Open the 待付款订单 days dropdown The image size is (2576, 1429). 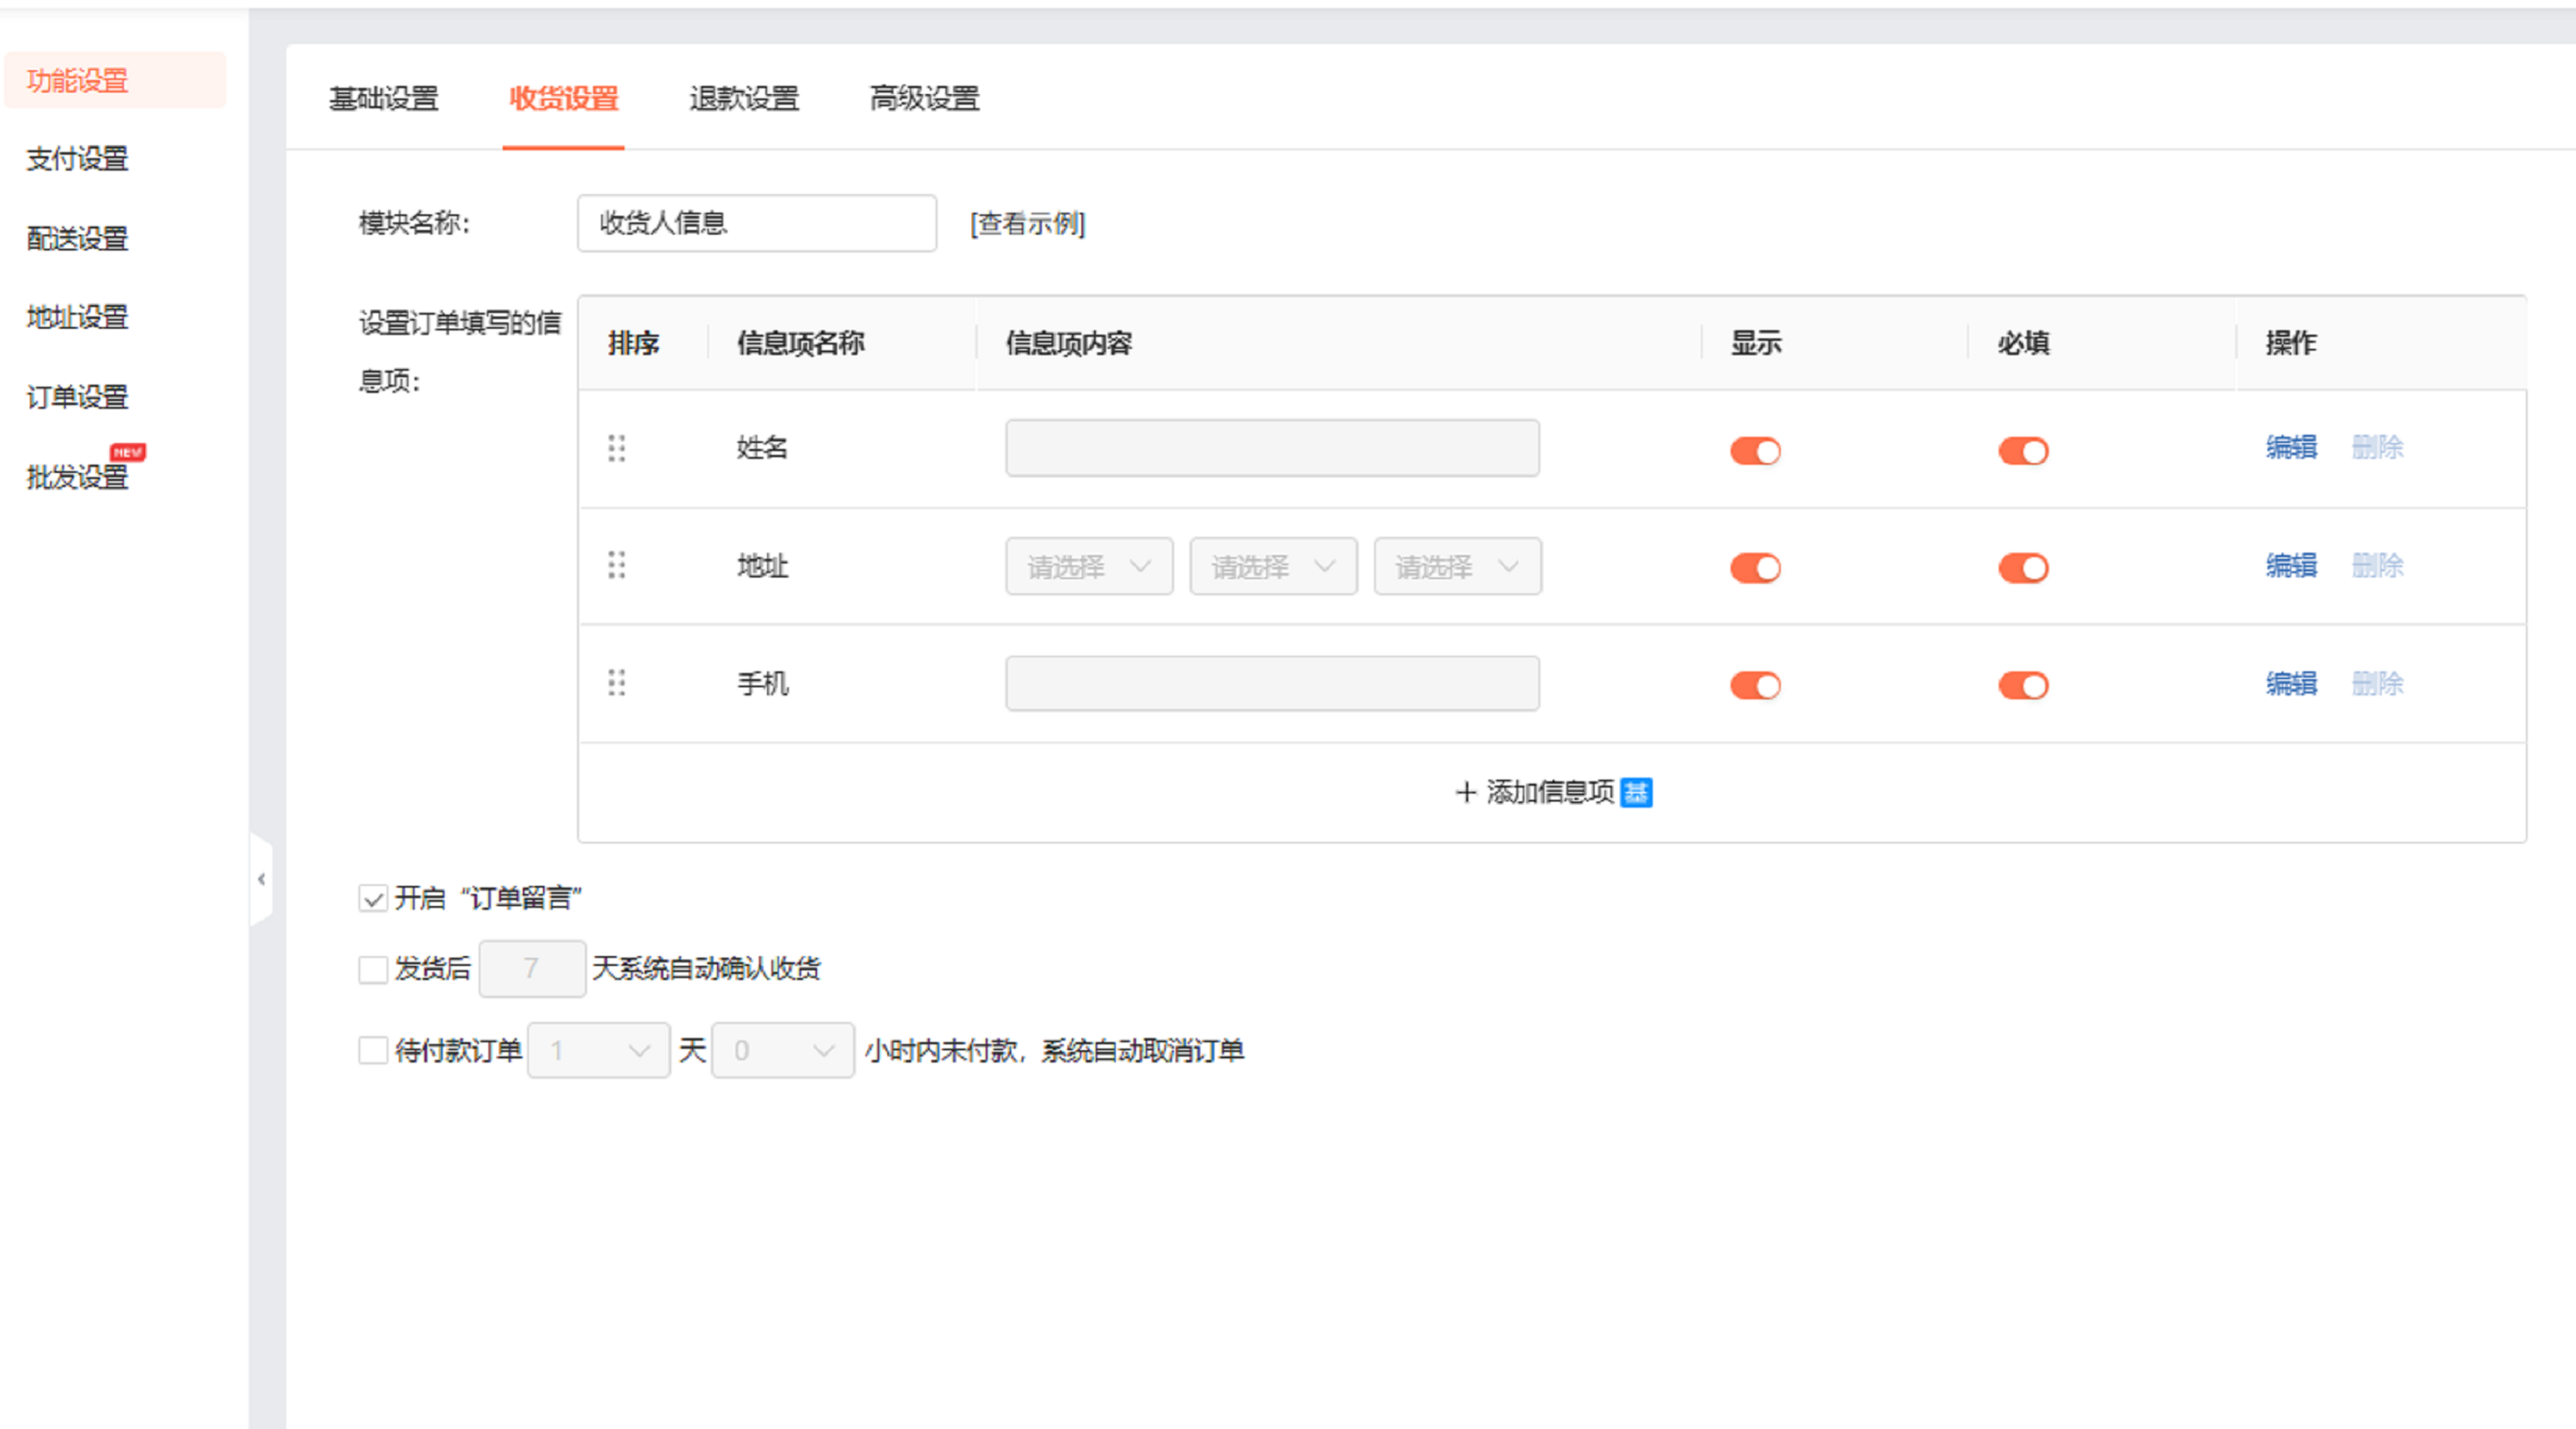(598, 1050)
